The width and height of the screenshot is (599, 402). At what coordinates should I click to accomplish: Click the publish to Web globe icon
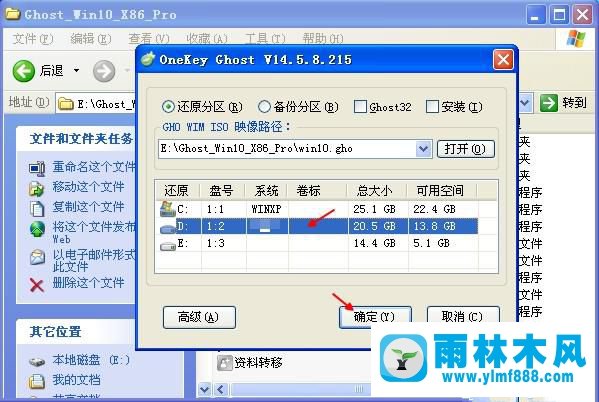coord(37,229)
